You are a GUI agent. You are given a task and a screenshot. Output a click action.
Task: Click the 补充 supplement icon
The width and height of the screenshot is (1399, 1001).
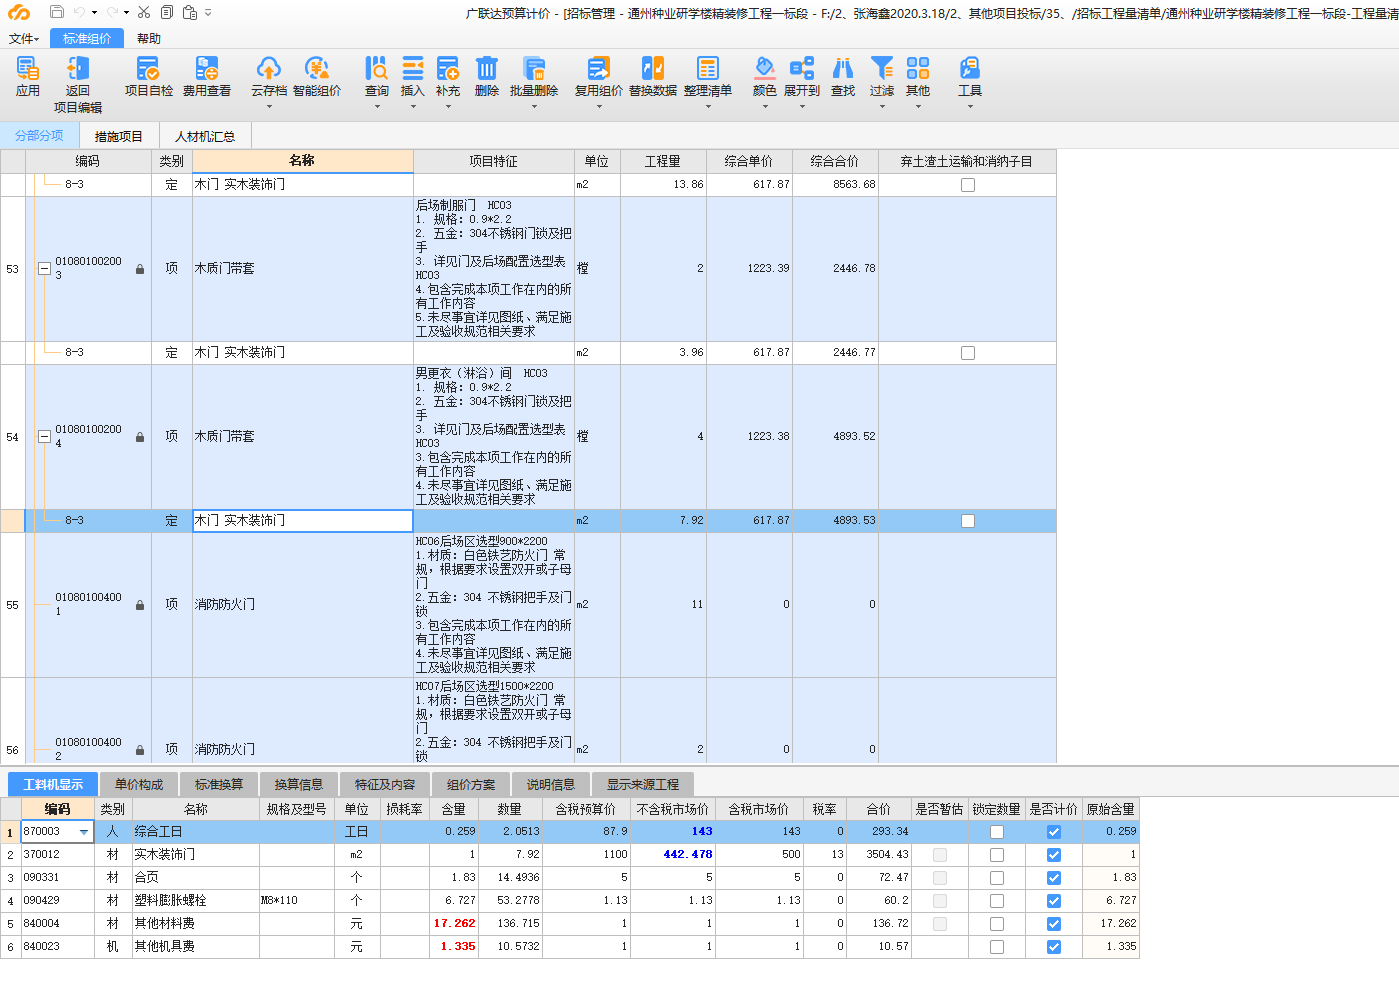pyautogui.click(x=448, y=68)
